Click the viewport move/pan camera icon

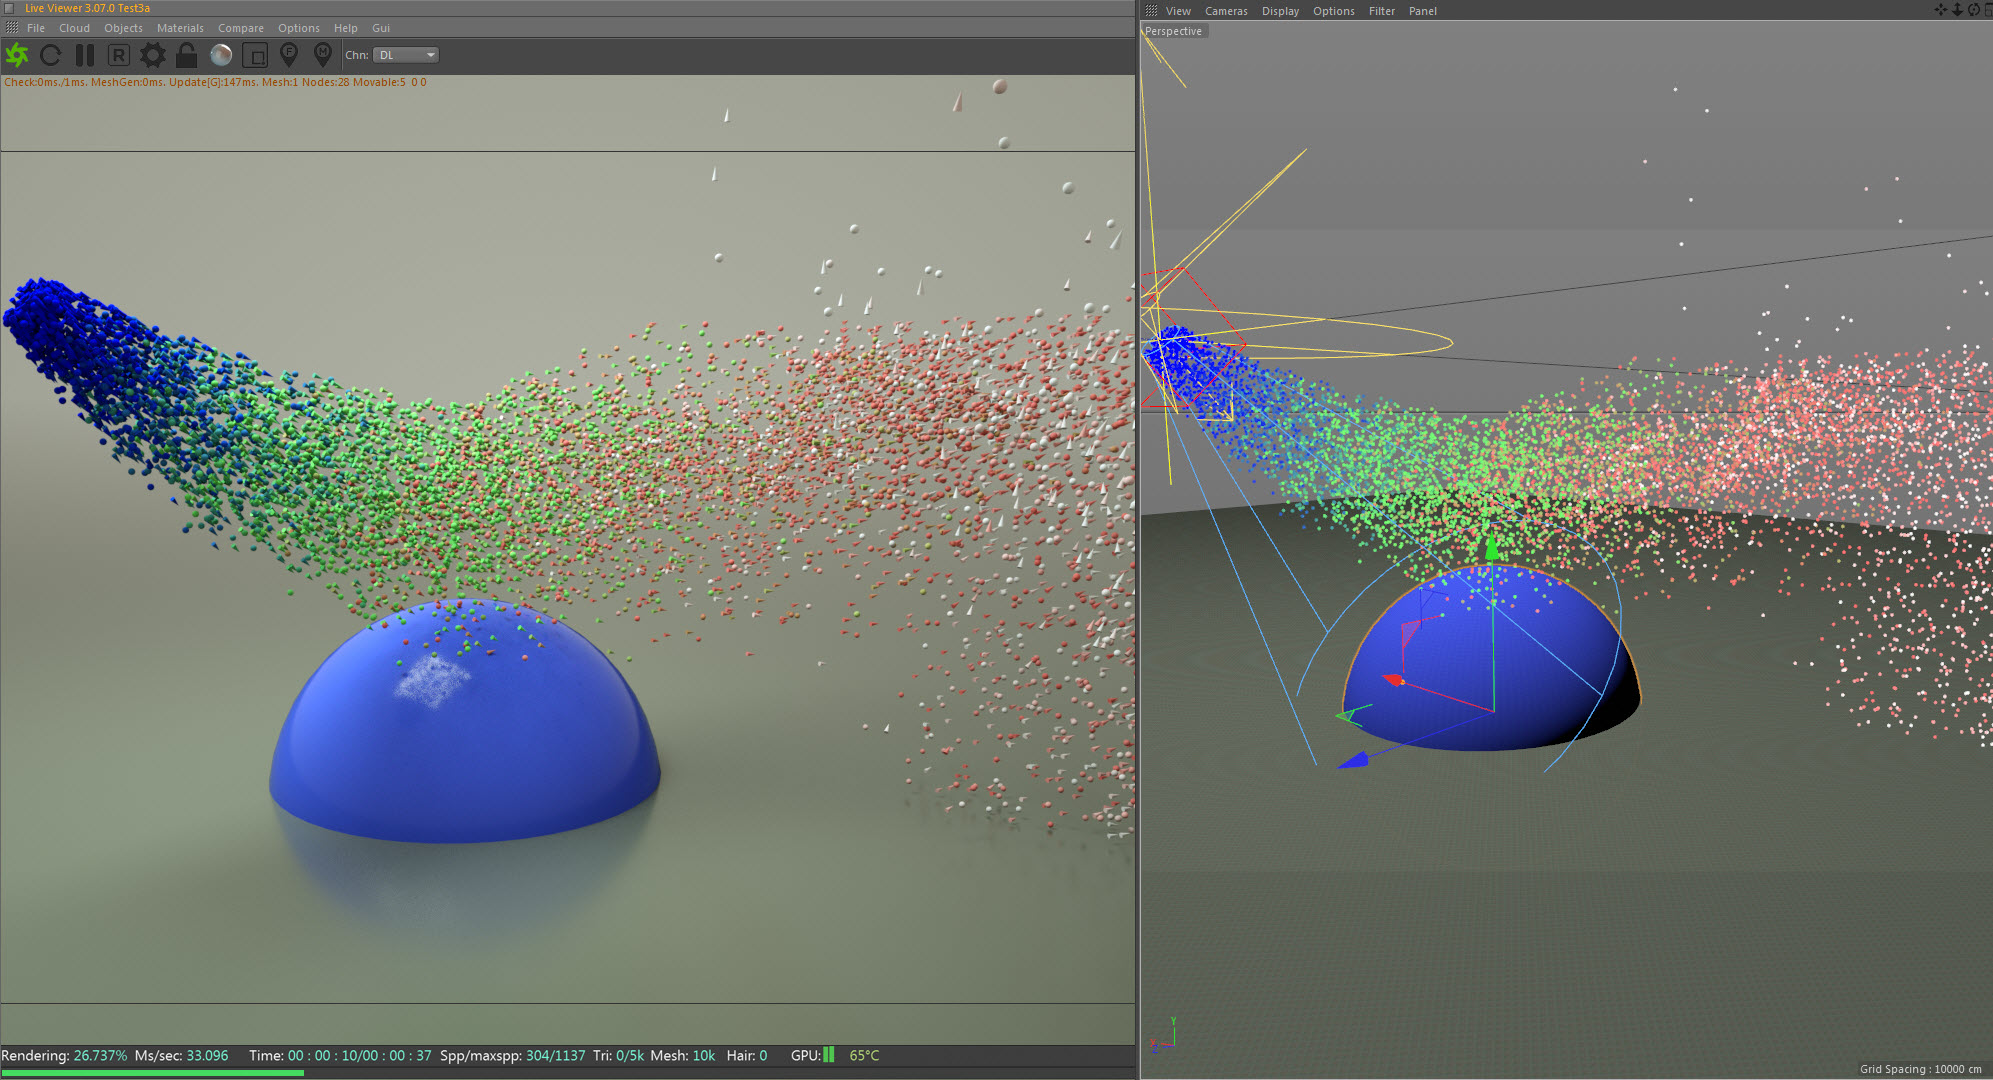pos(1940,10)
